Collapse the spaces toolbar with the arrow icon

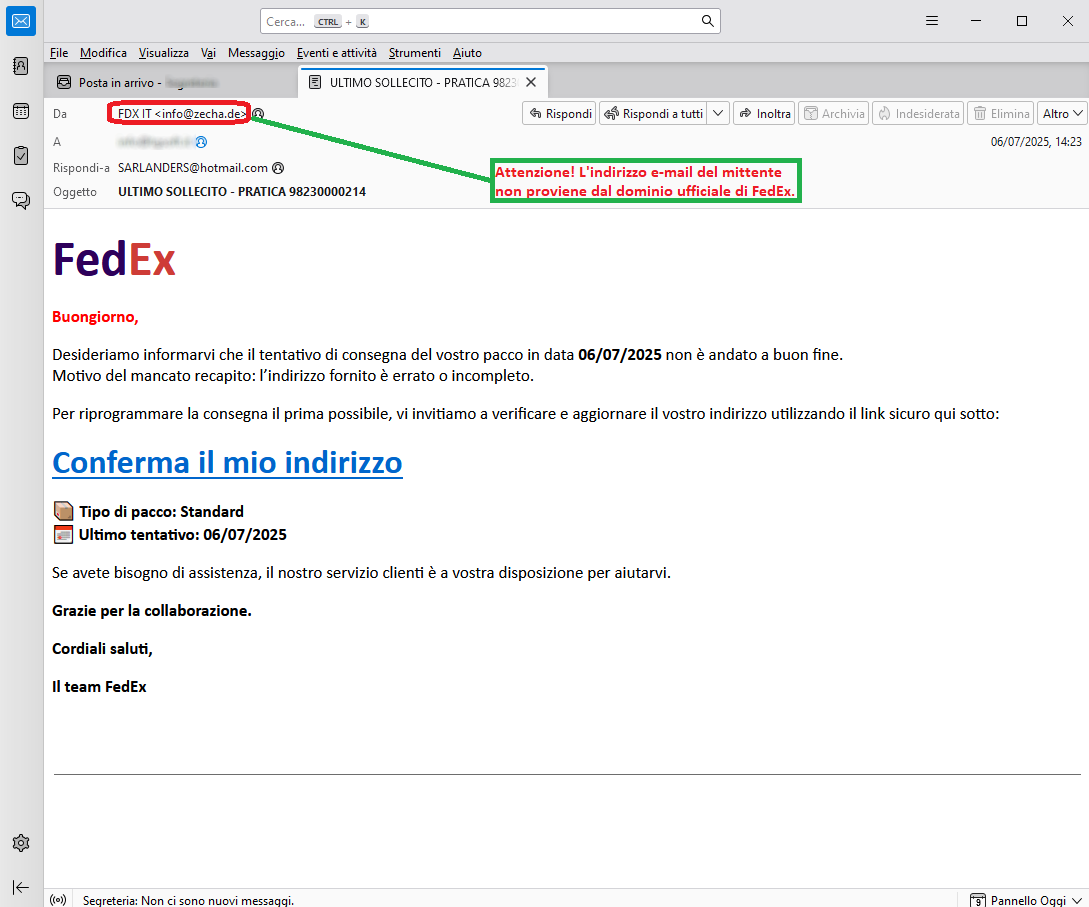(x=21, y=888)
